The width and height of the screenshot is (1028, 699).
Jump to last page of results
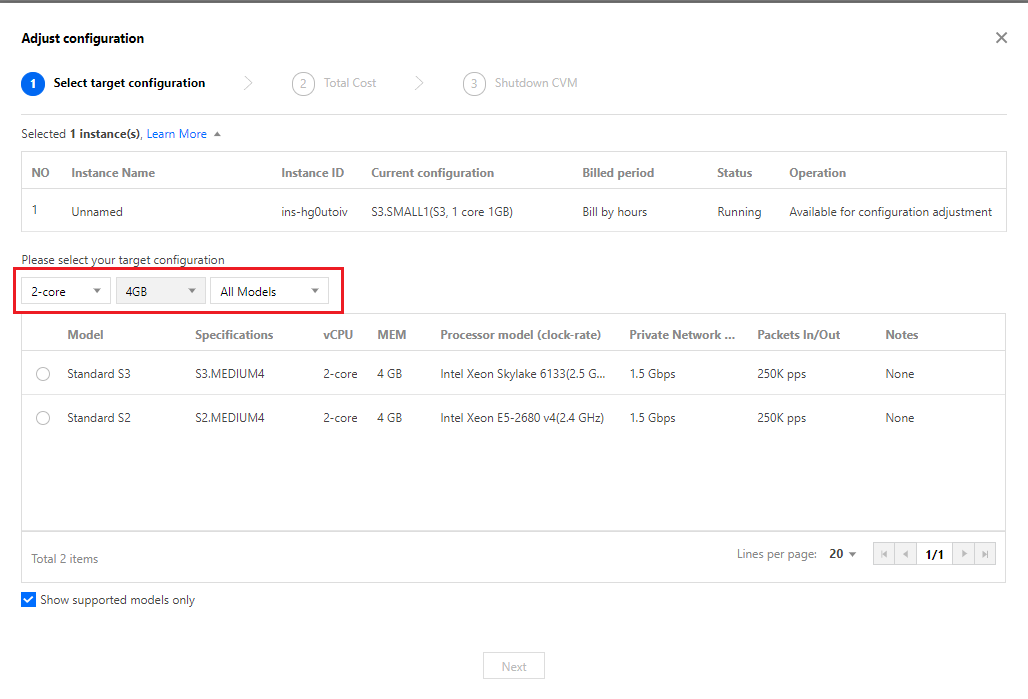pyautogui.click(x=985, y=554)
